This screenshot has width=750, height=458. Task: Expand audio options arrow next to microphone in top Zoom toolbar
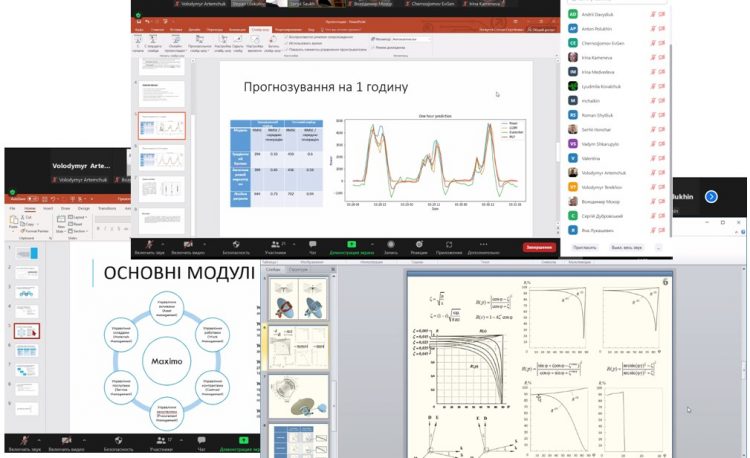point(163,244)
